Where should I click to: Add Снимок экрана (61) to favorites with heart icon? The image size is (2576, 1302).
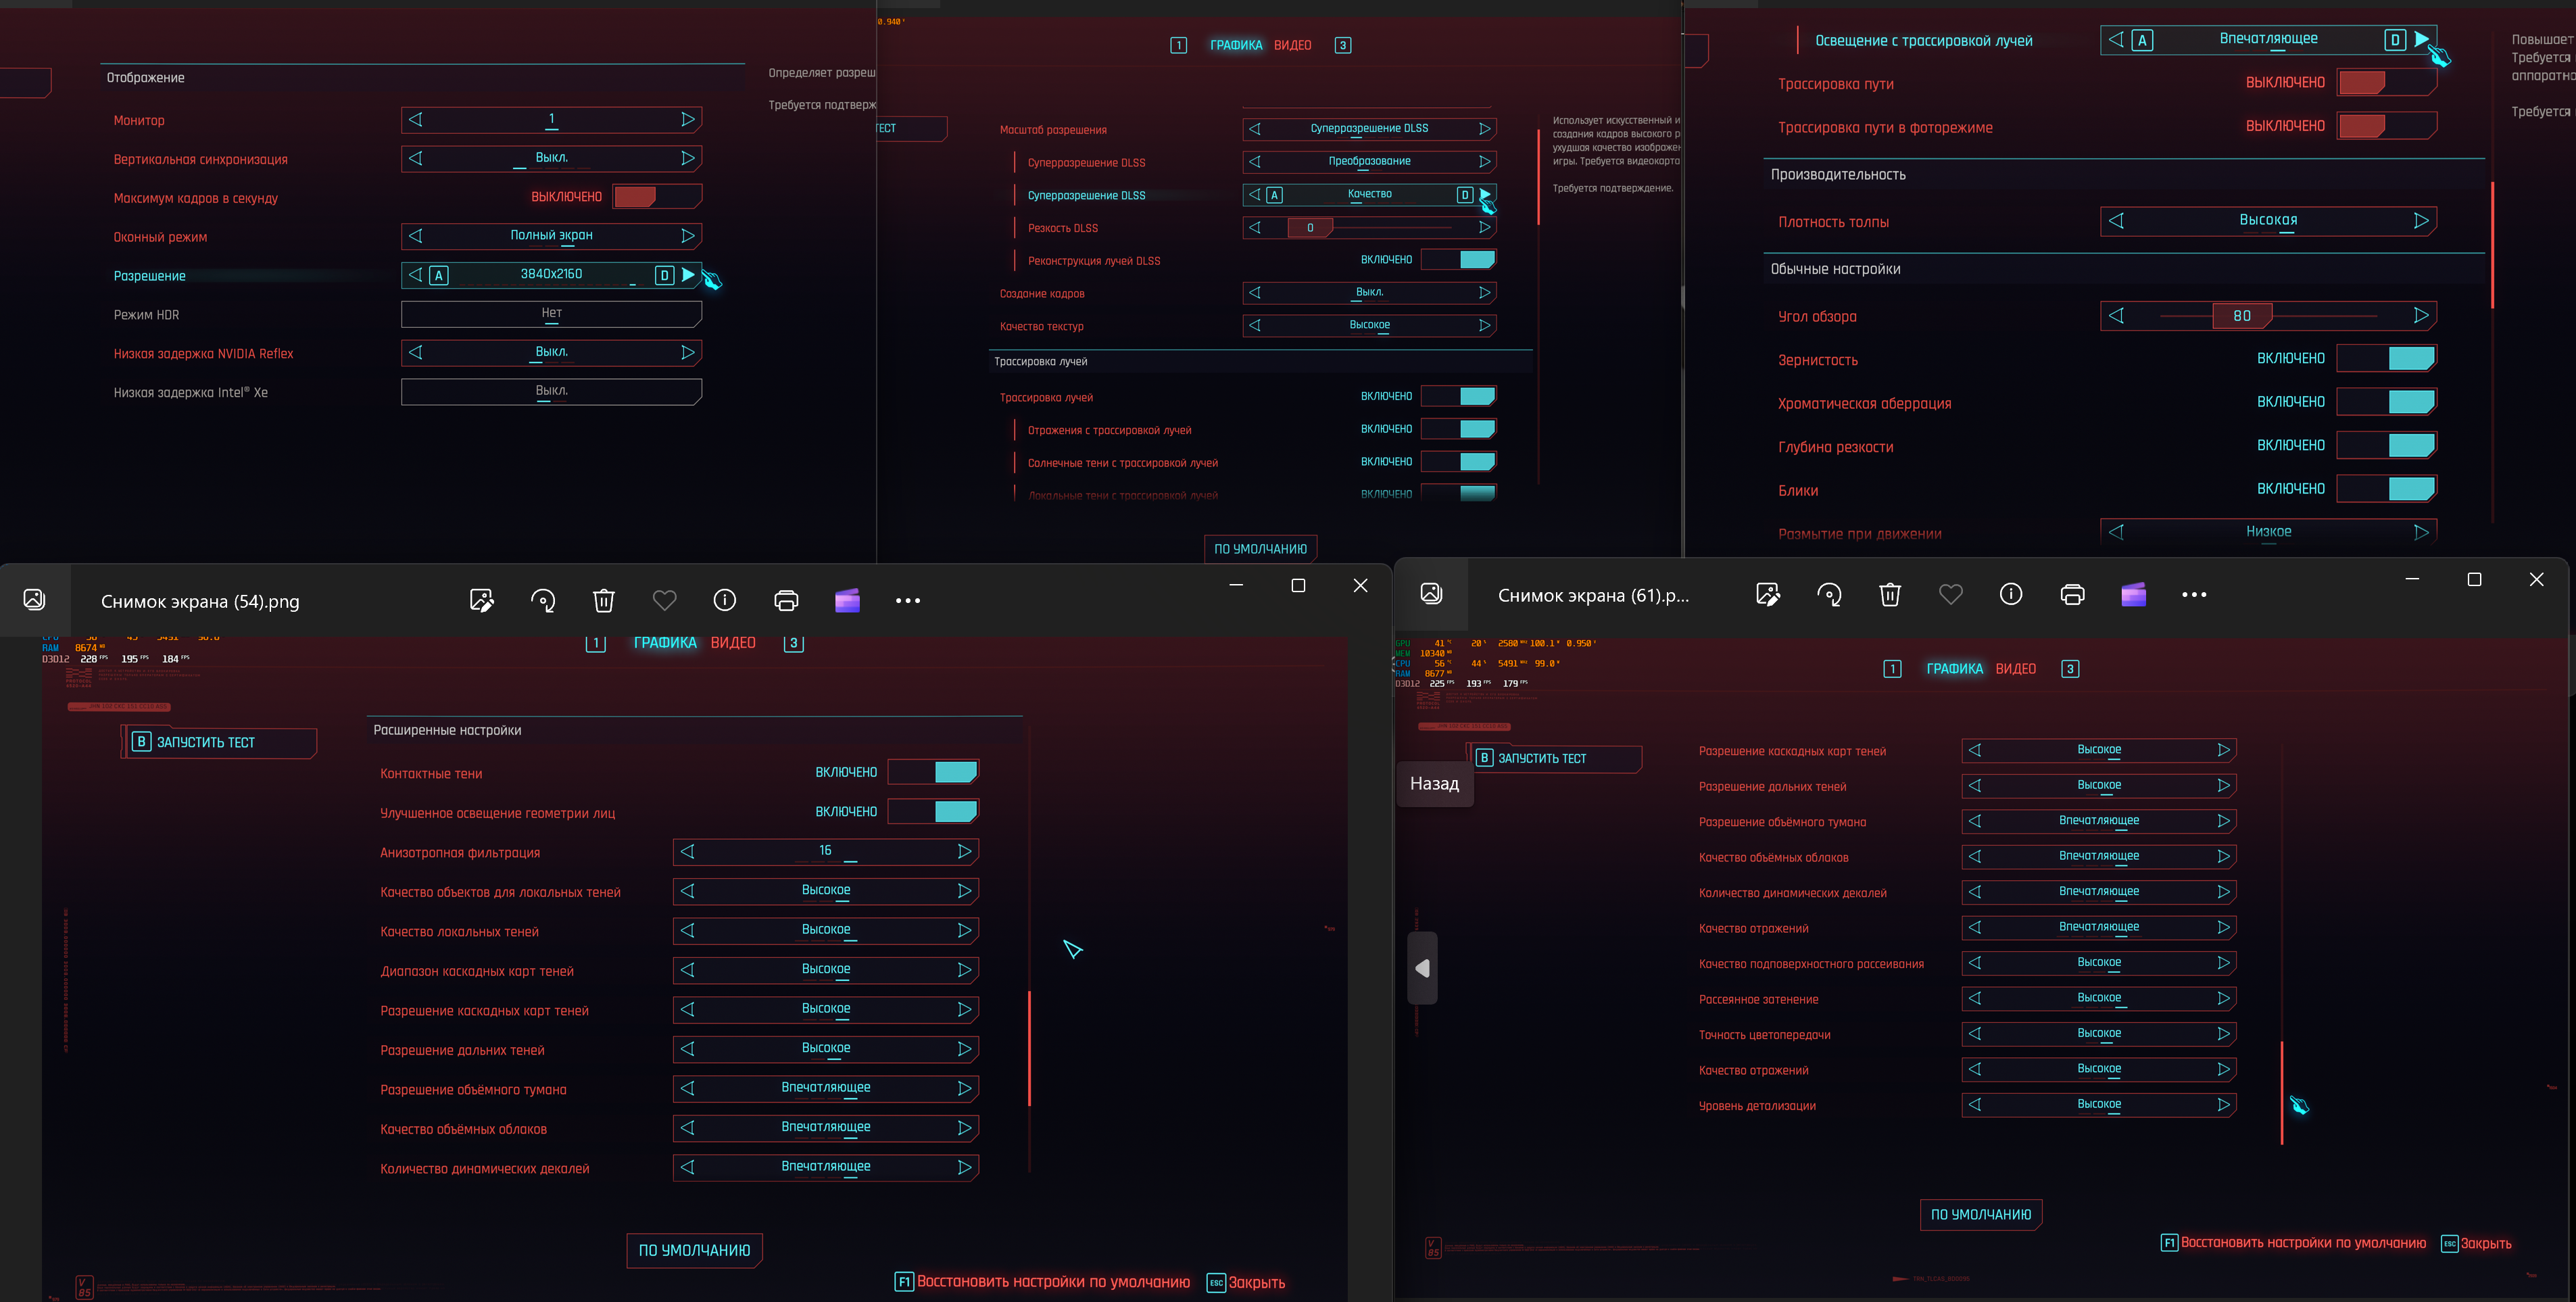click(1950, 594)
